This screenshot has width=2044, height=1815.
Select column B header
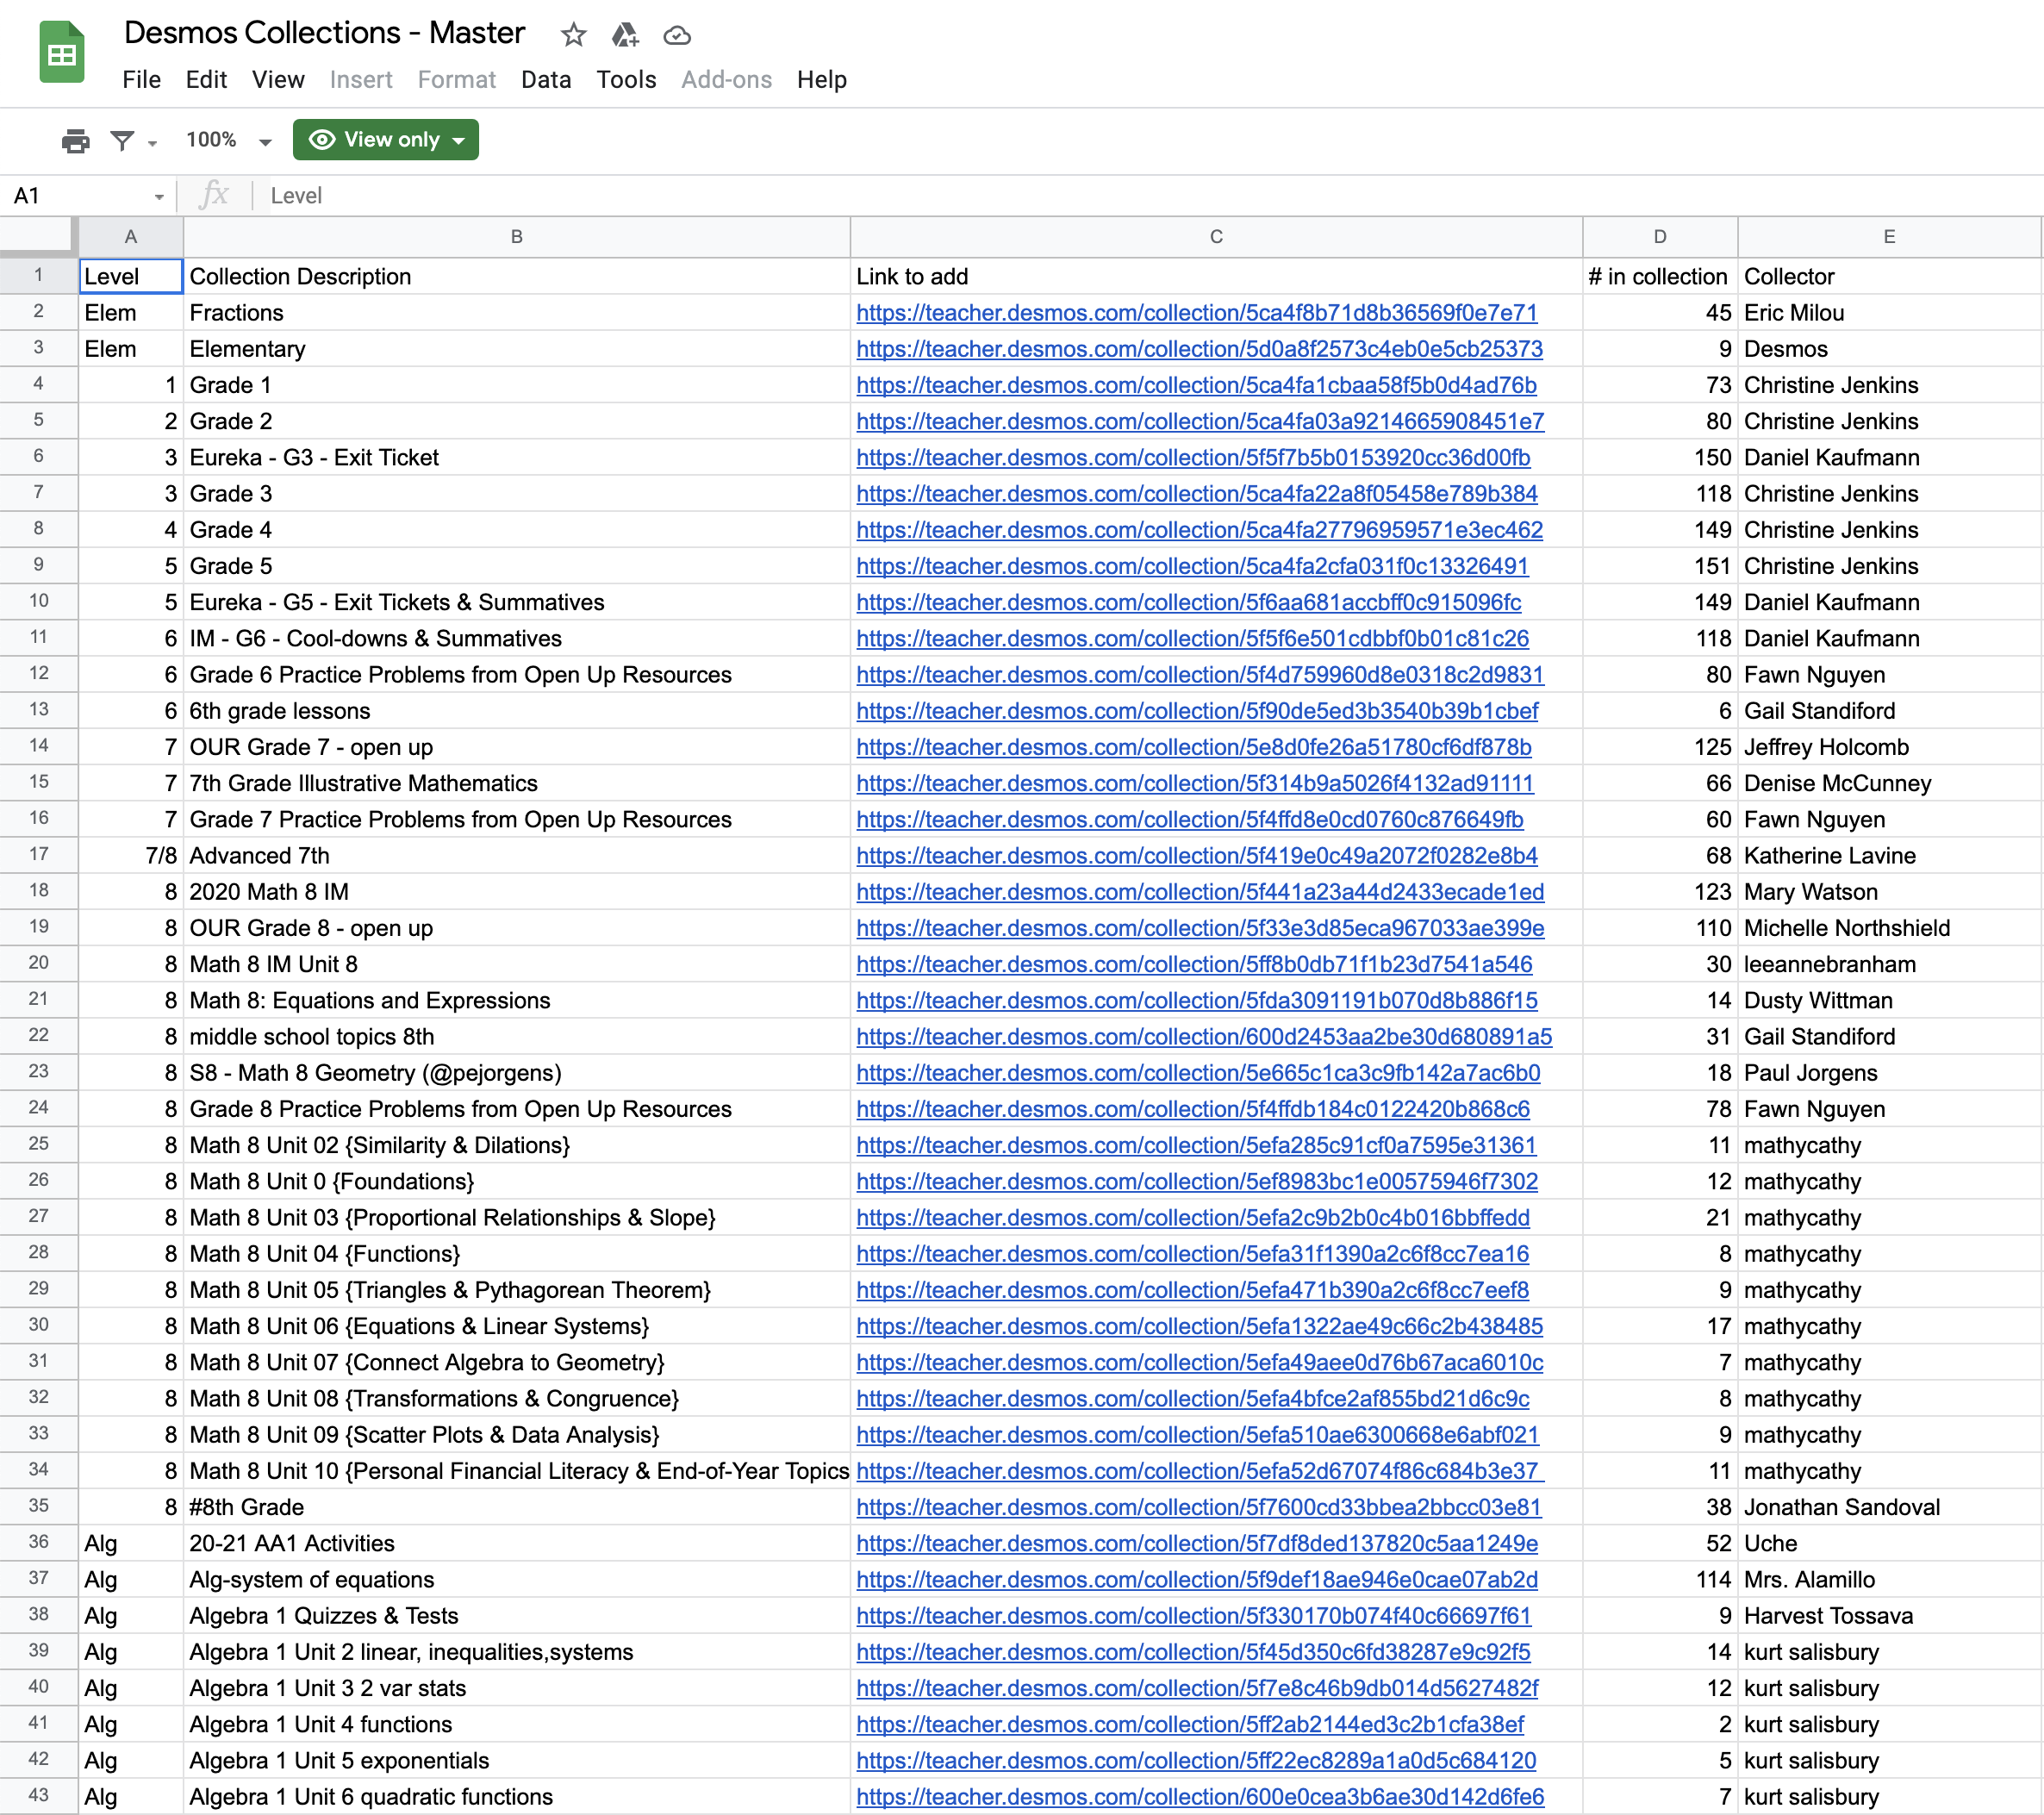pyautogui.click(x=517, y=237)
